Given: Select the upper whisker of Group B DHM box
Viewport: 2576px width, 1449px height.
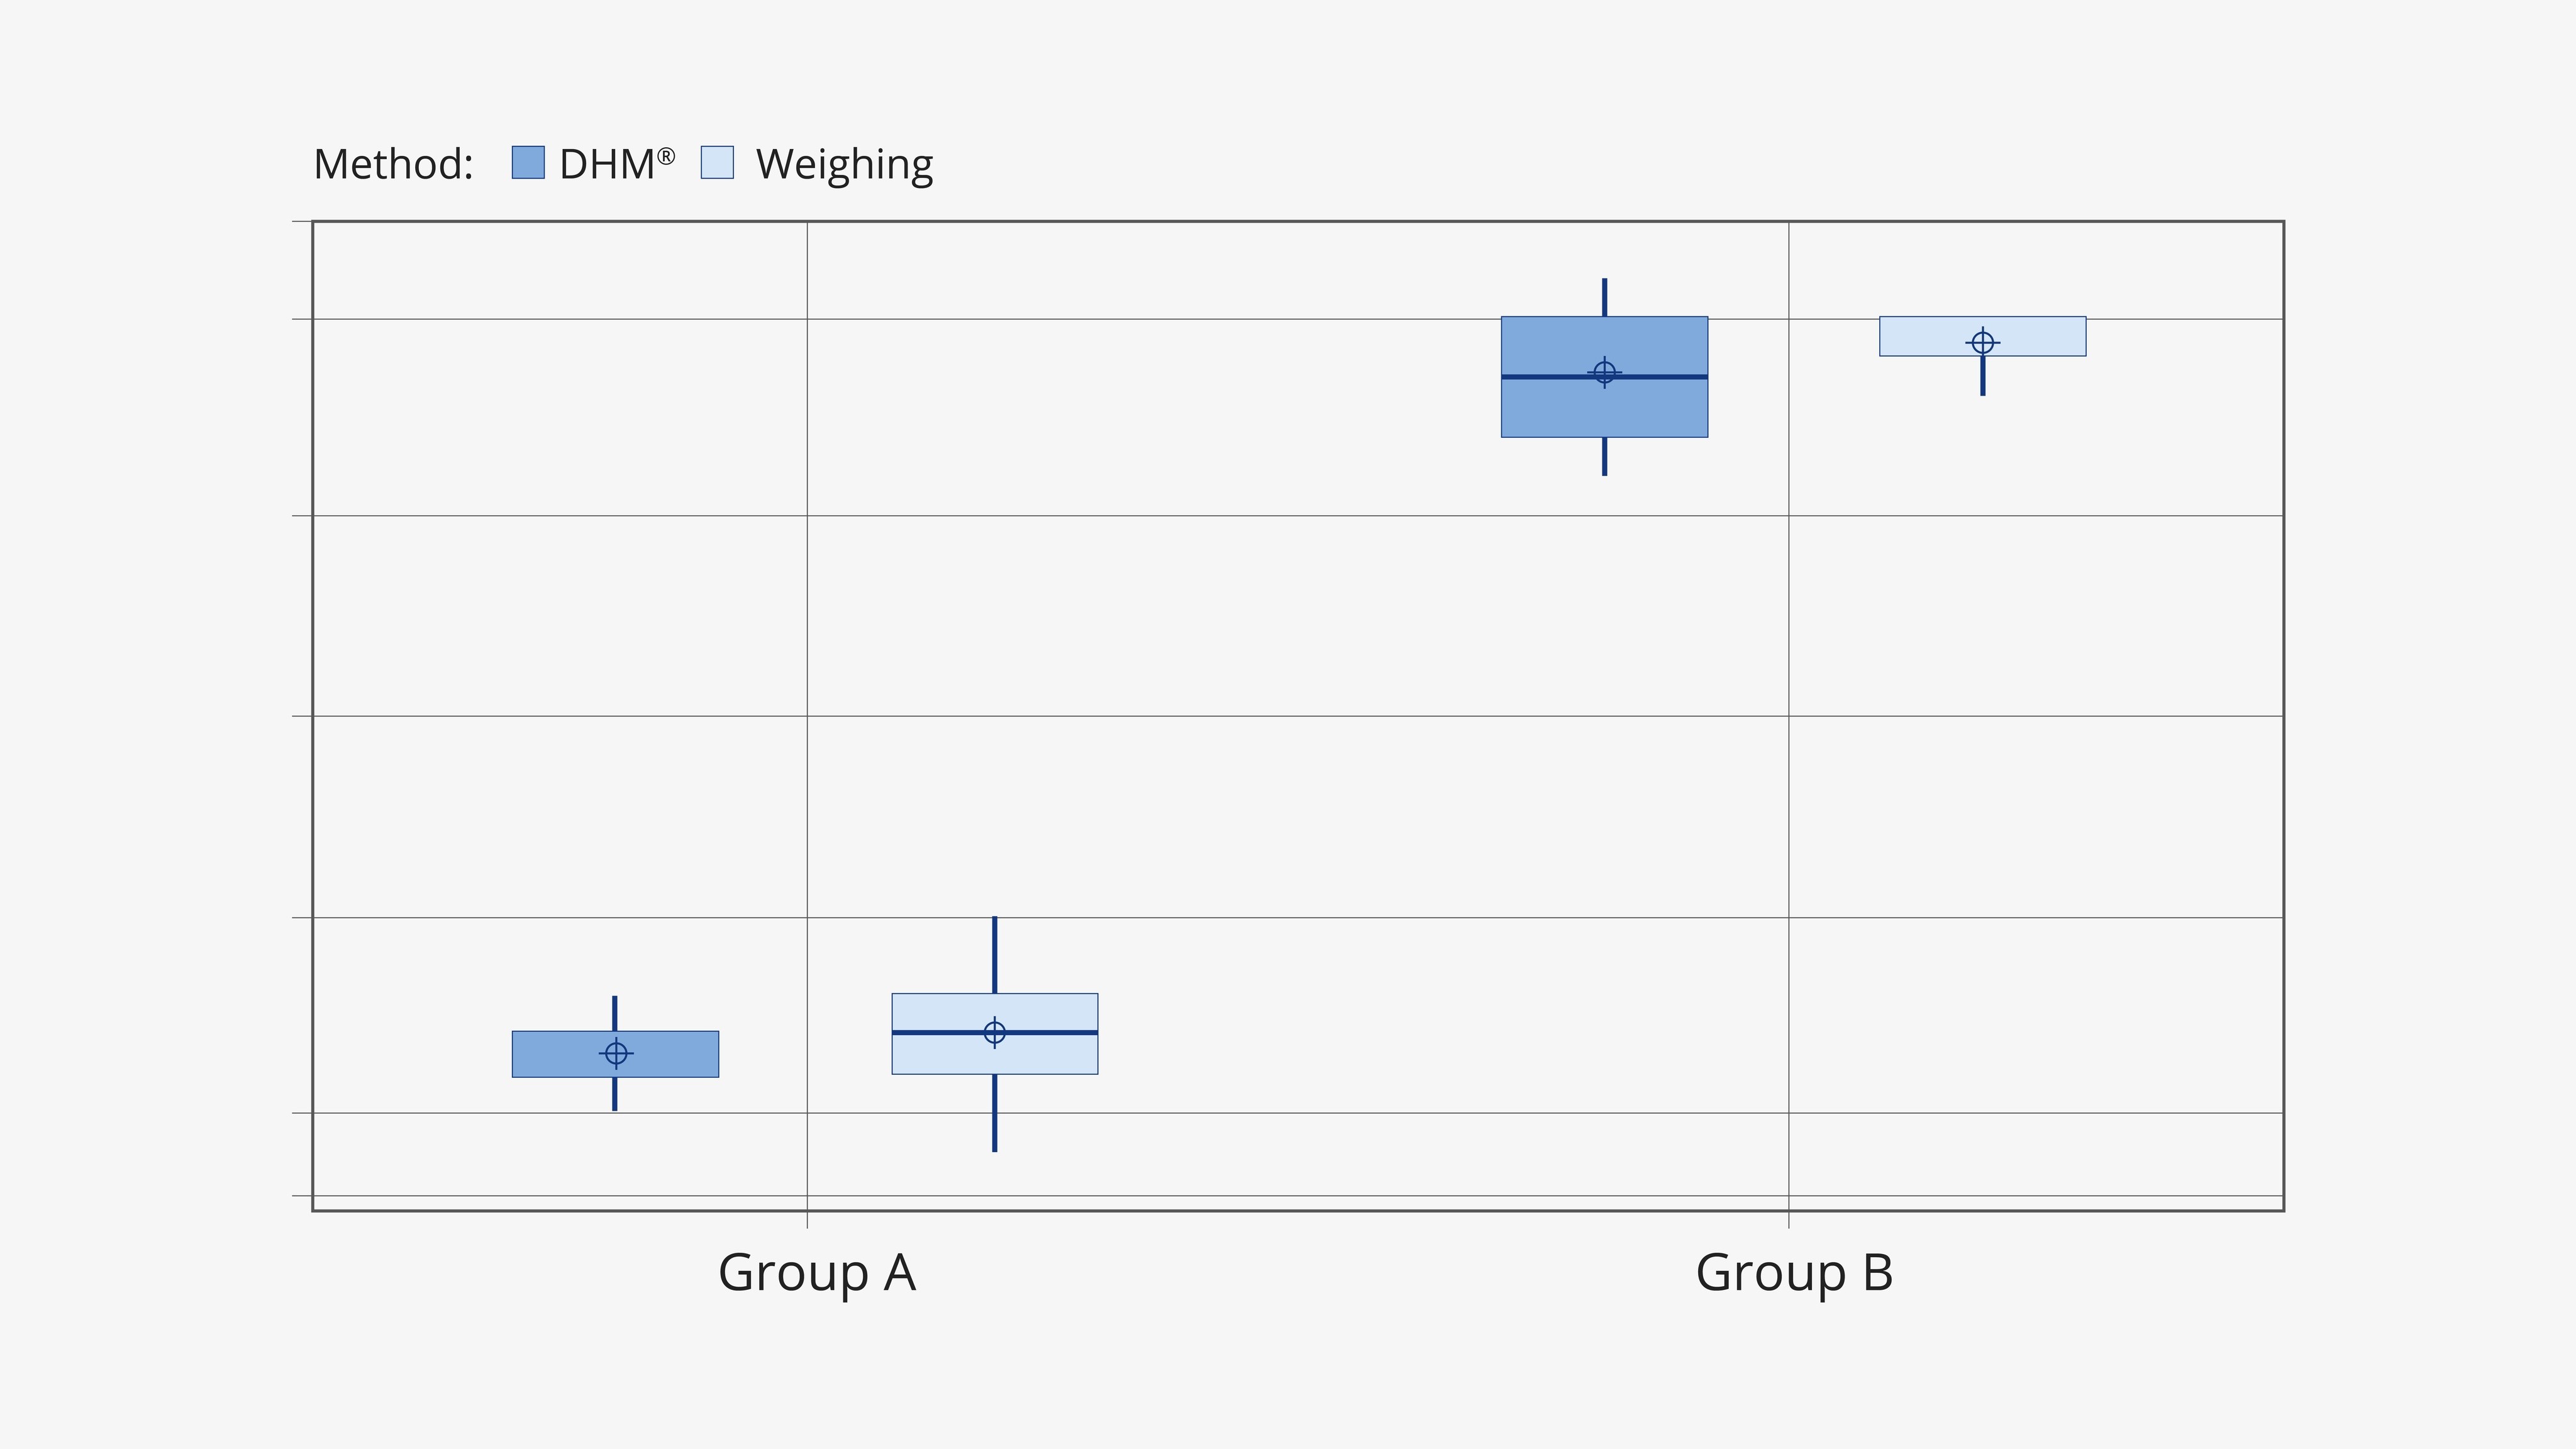Looking at the screenshot, I should click(1604, 298).
